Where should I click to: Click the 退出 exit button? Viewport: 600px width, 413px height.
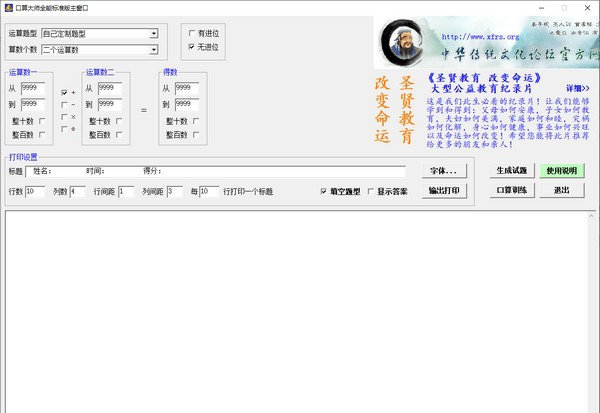click(562, 190)
